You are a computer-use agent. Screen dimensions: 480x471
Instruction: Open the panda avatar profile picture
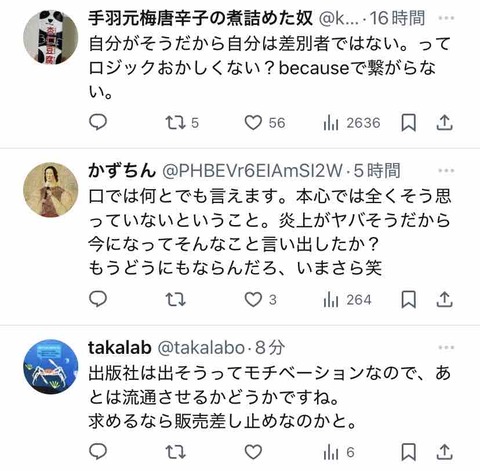(51, 37)
